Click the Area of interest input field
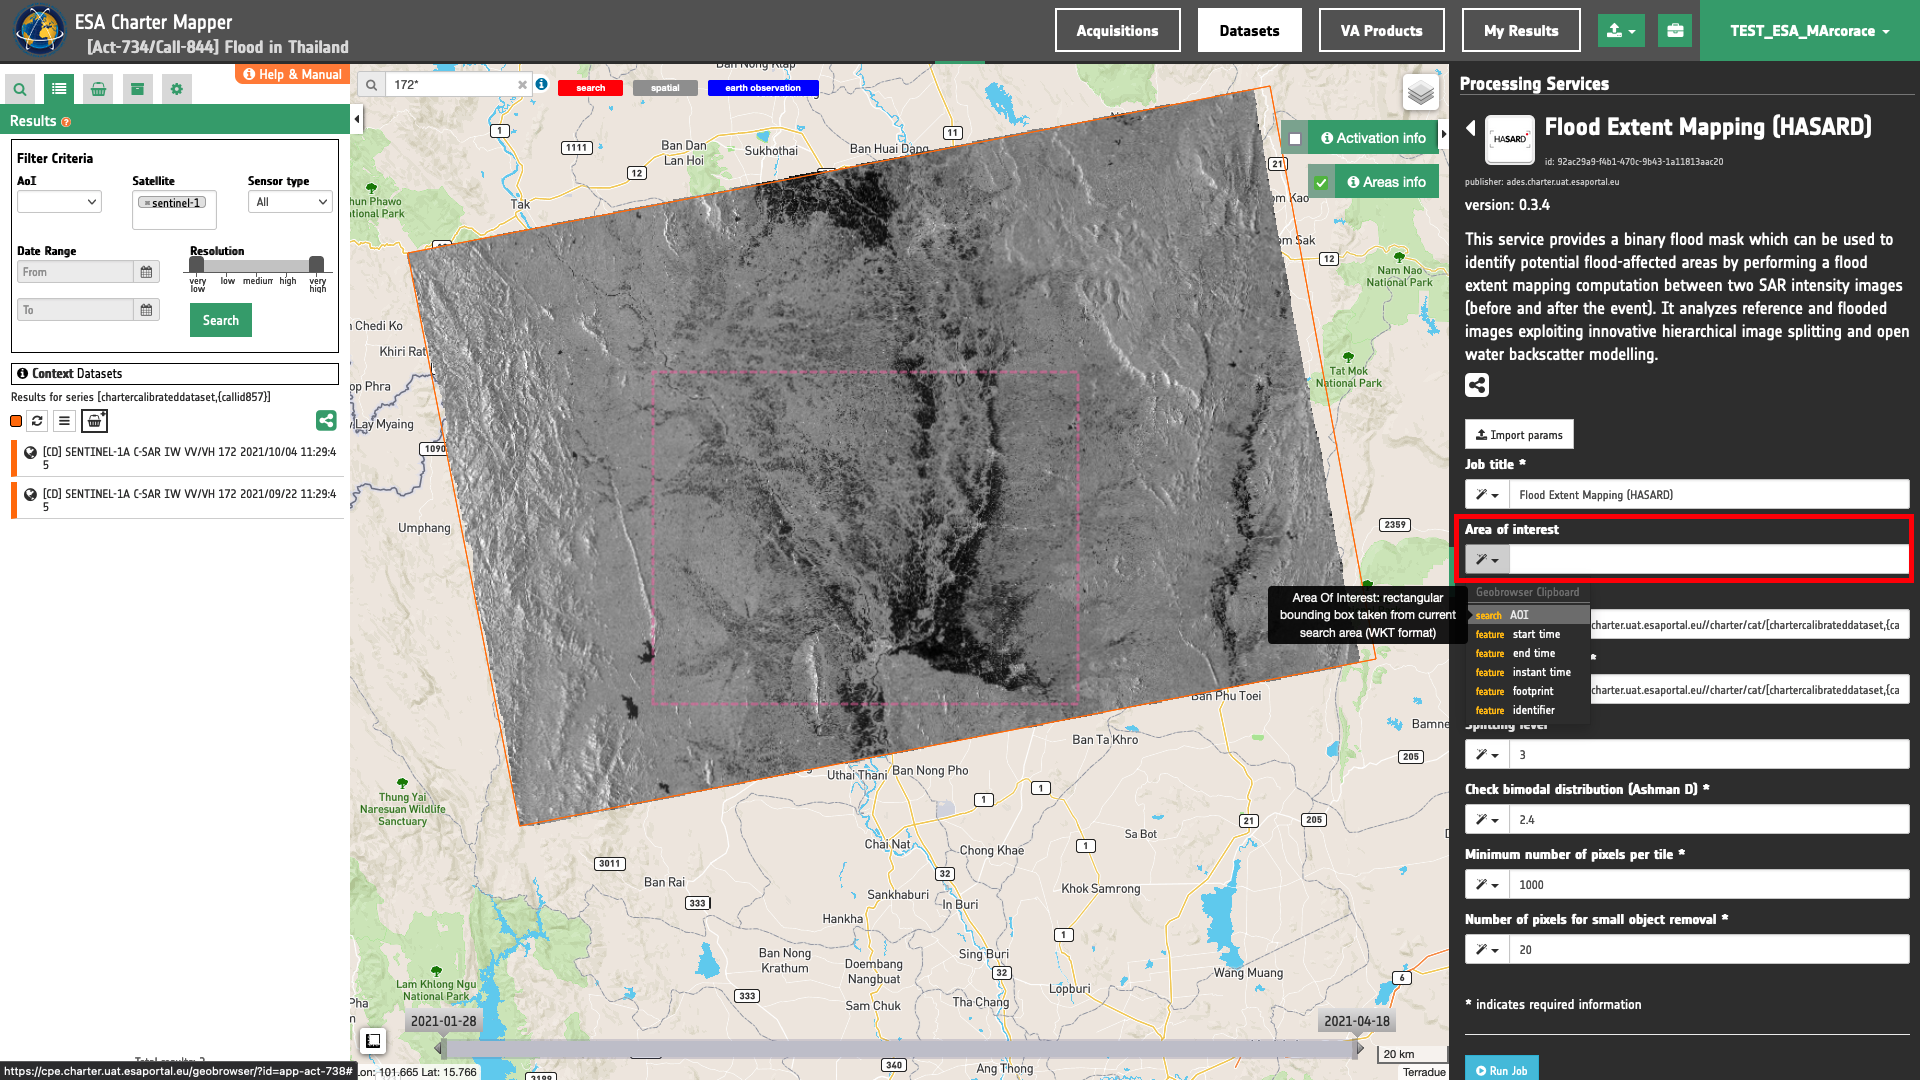Viewport: 1920px width, 1080px height. (1708, 560)
